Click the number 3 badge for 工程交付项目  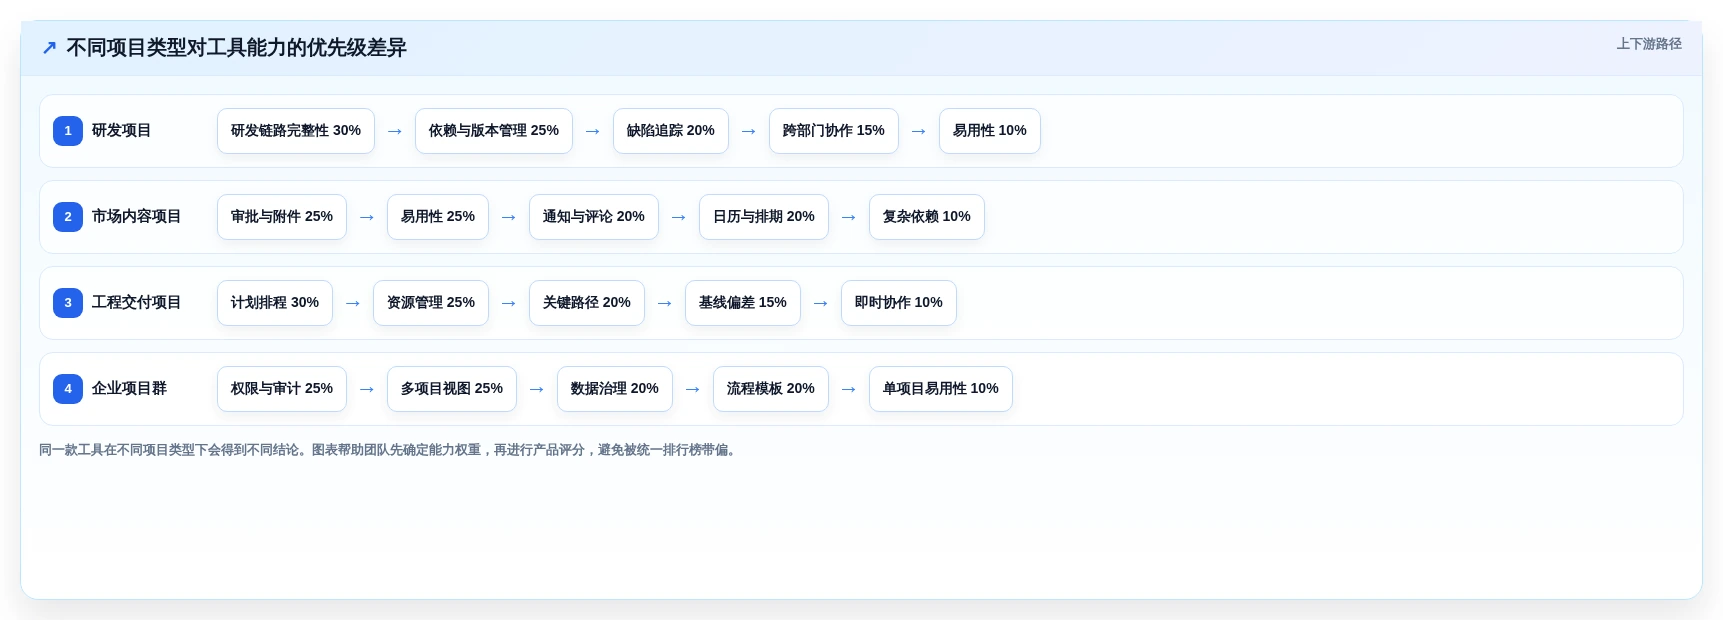click(x=68, y=303)
